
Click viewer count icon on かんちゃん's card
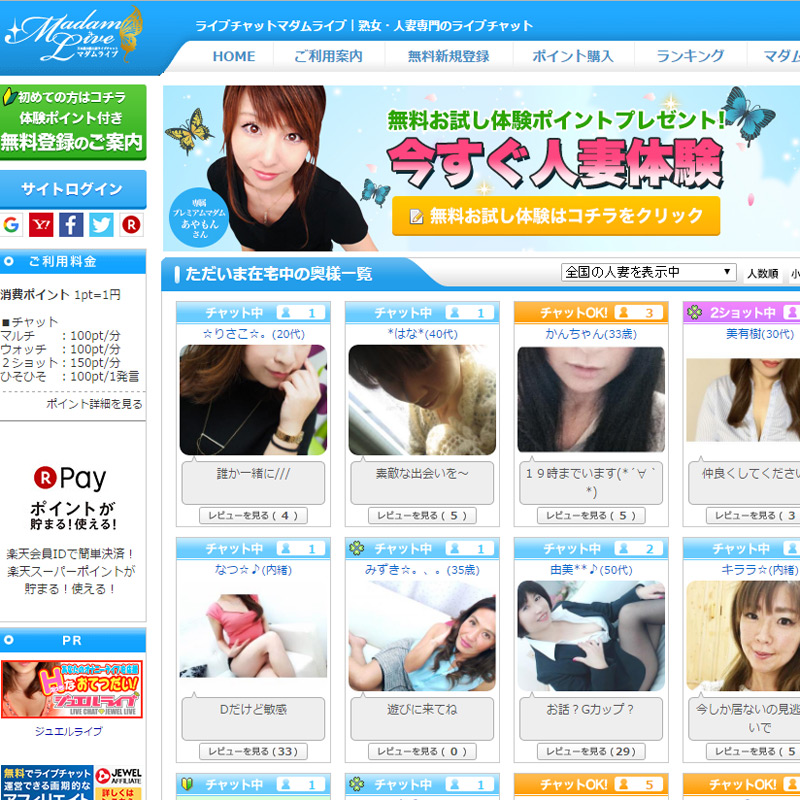pos(623,312)
